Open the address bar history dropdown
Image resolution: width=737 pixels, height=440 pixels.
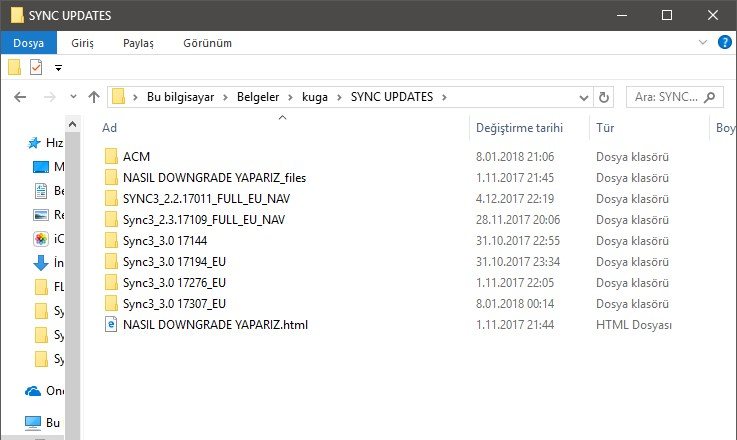pyautogui.click(x=584, y=98)
